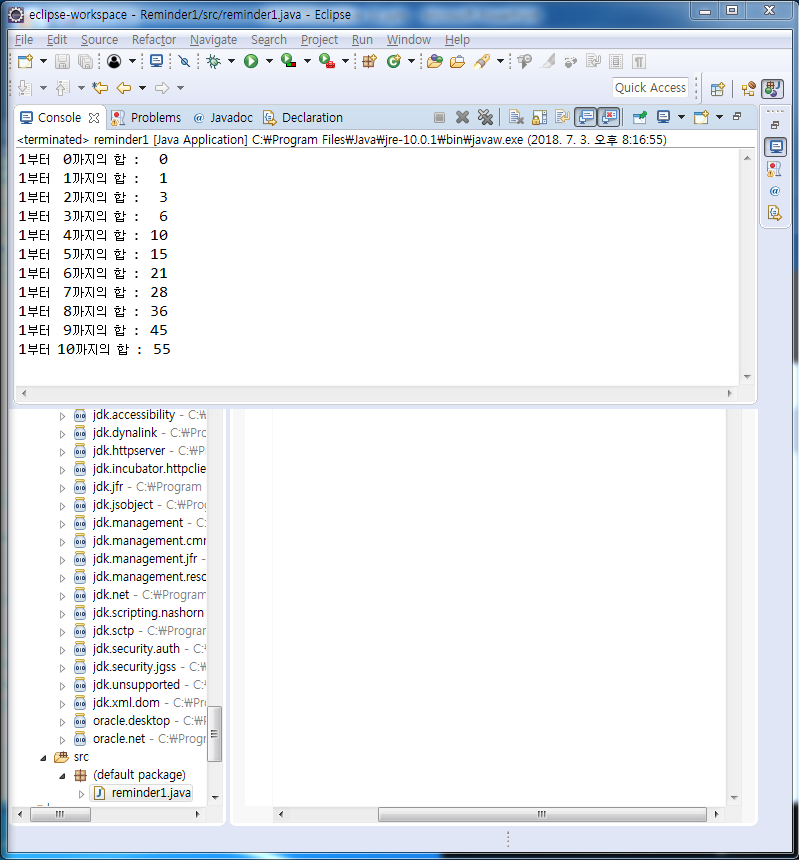Select reminder1.java in the package tree

click(x=143, y=793)
